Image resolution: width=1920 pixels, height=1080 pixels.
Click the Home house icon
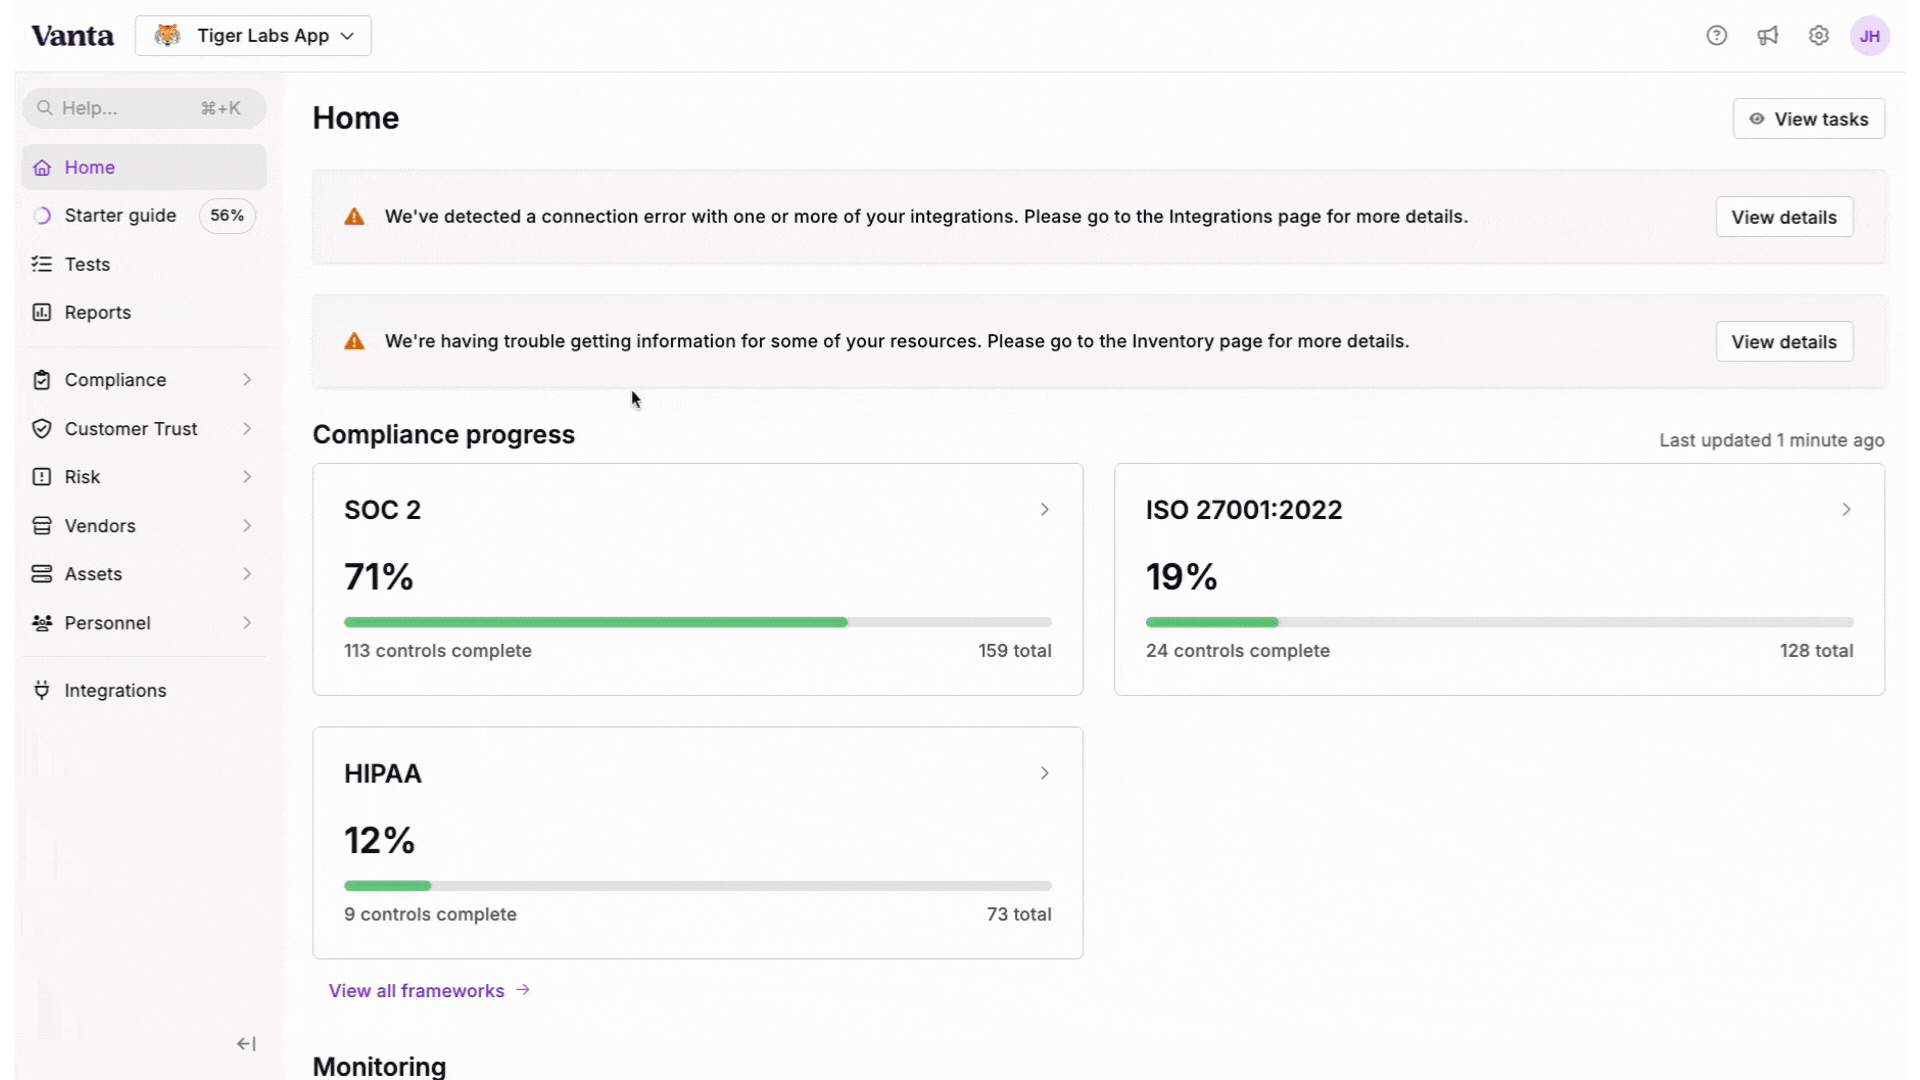[x=42, y=167]
